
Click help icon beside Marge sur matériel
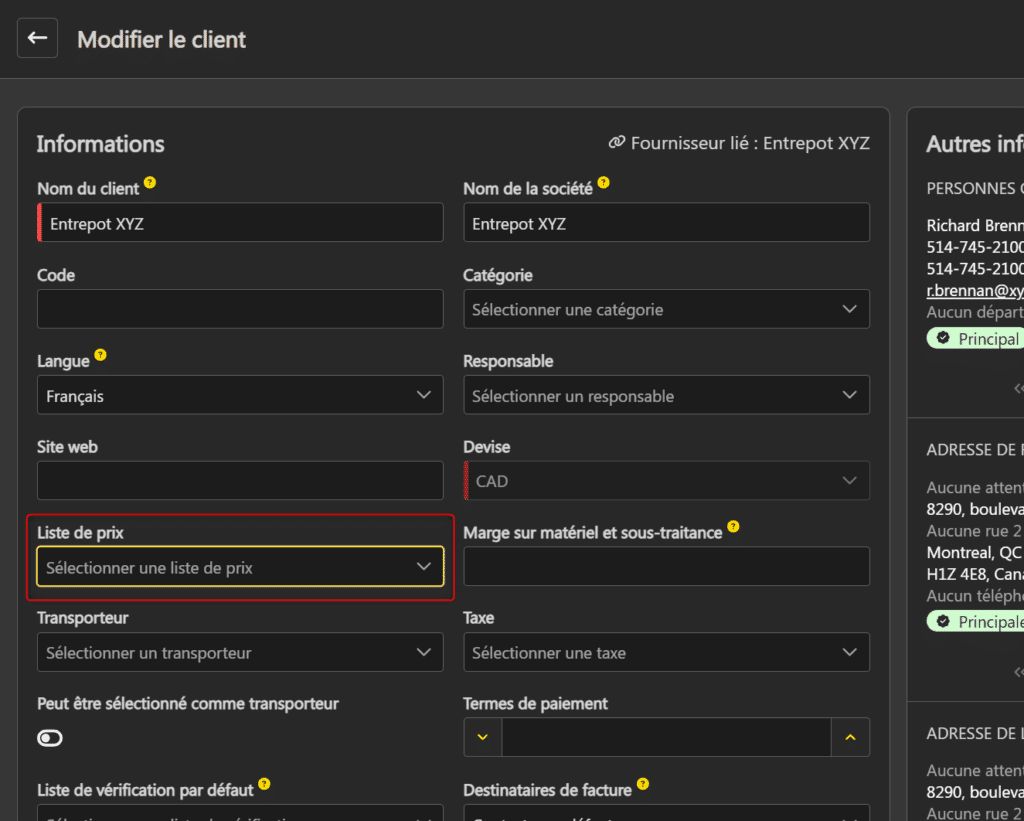pyautogui.click(x=733, y=526)
